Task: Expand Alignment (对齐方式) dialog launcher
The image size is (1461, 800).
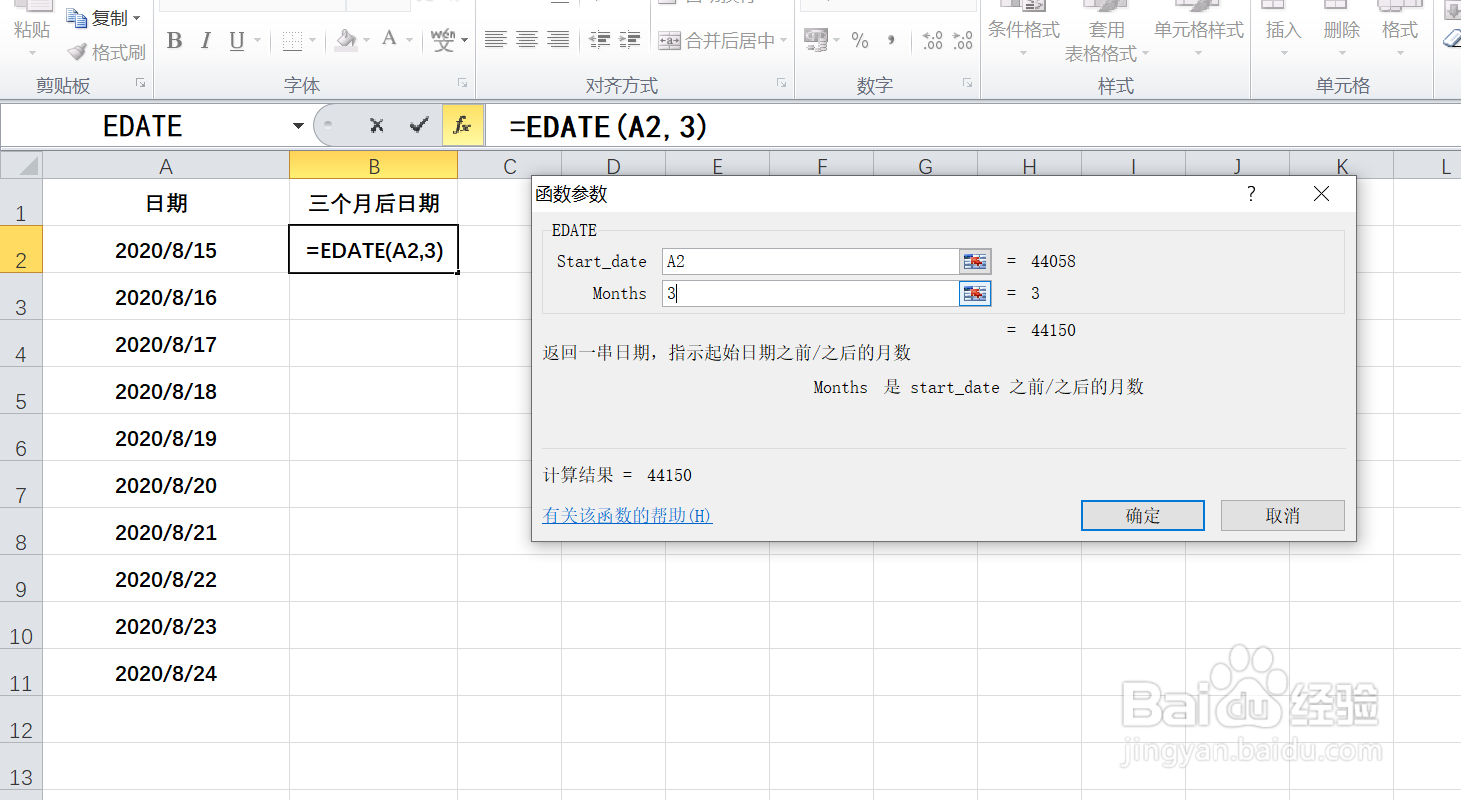Action: [x=782, y=84]
